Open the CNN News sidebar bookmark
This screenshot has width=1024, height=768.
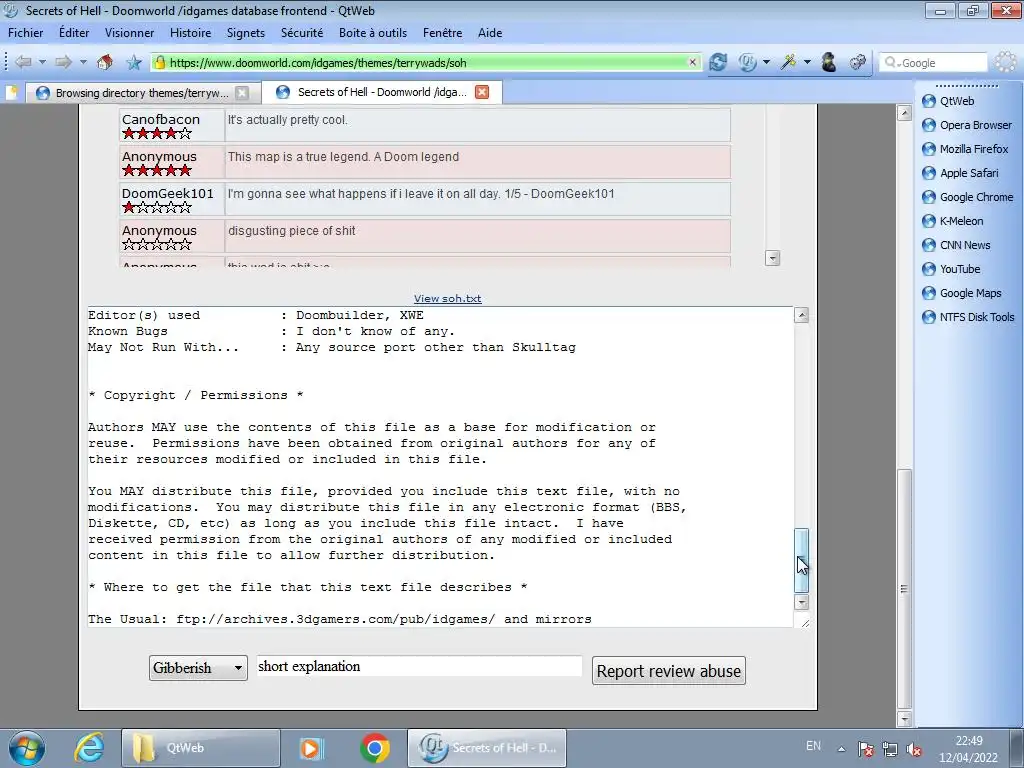pyautogui.click(x=956, y=246)
